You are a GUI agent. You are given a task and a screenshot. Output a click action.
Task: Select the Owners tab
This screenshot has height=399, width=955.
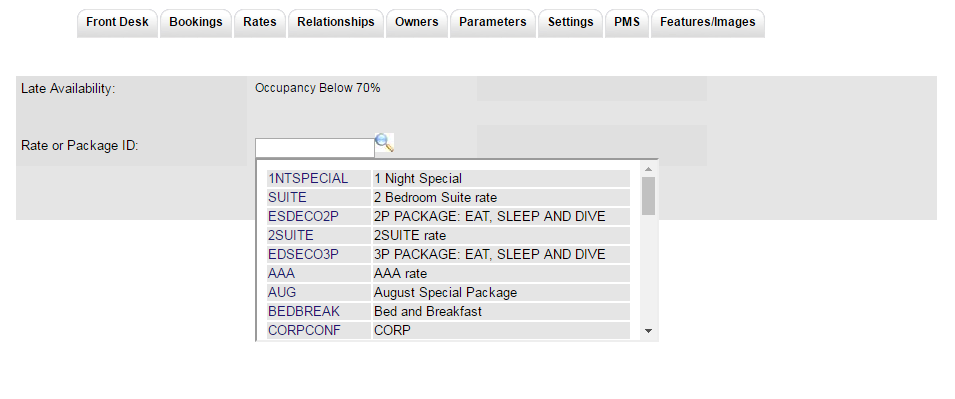pos(417,23)
